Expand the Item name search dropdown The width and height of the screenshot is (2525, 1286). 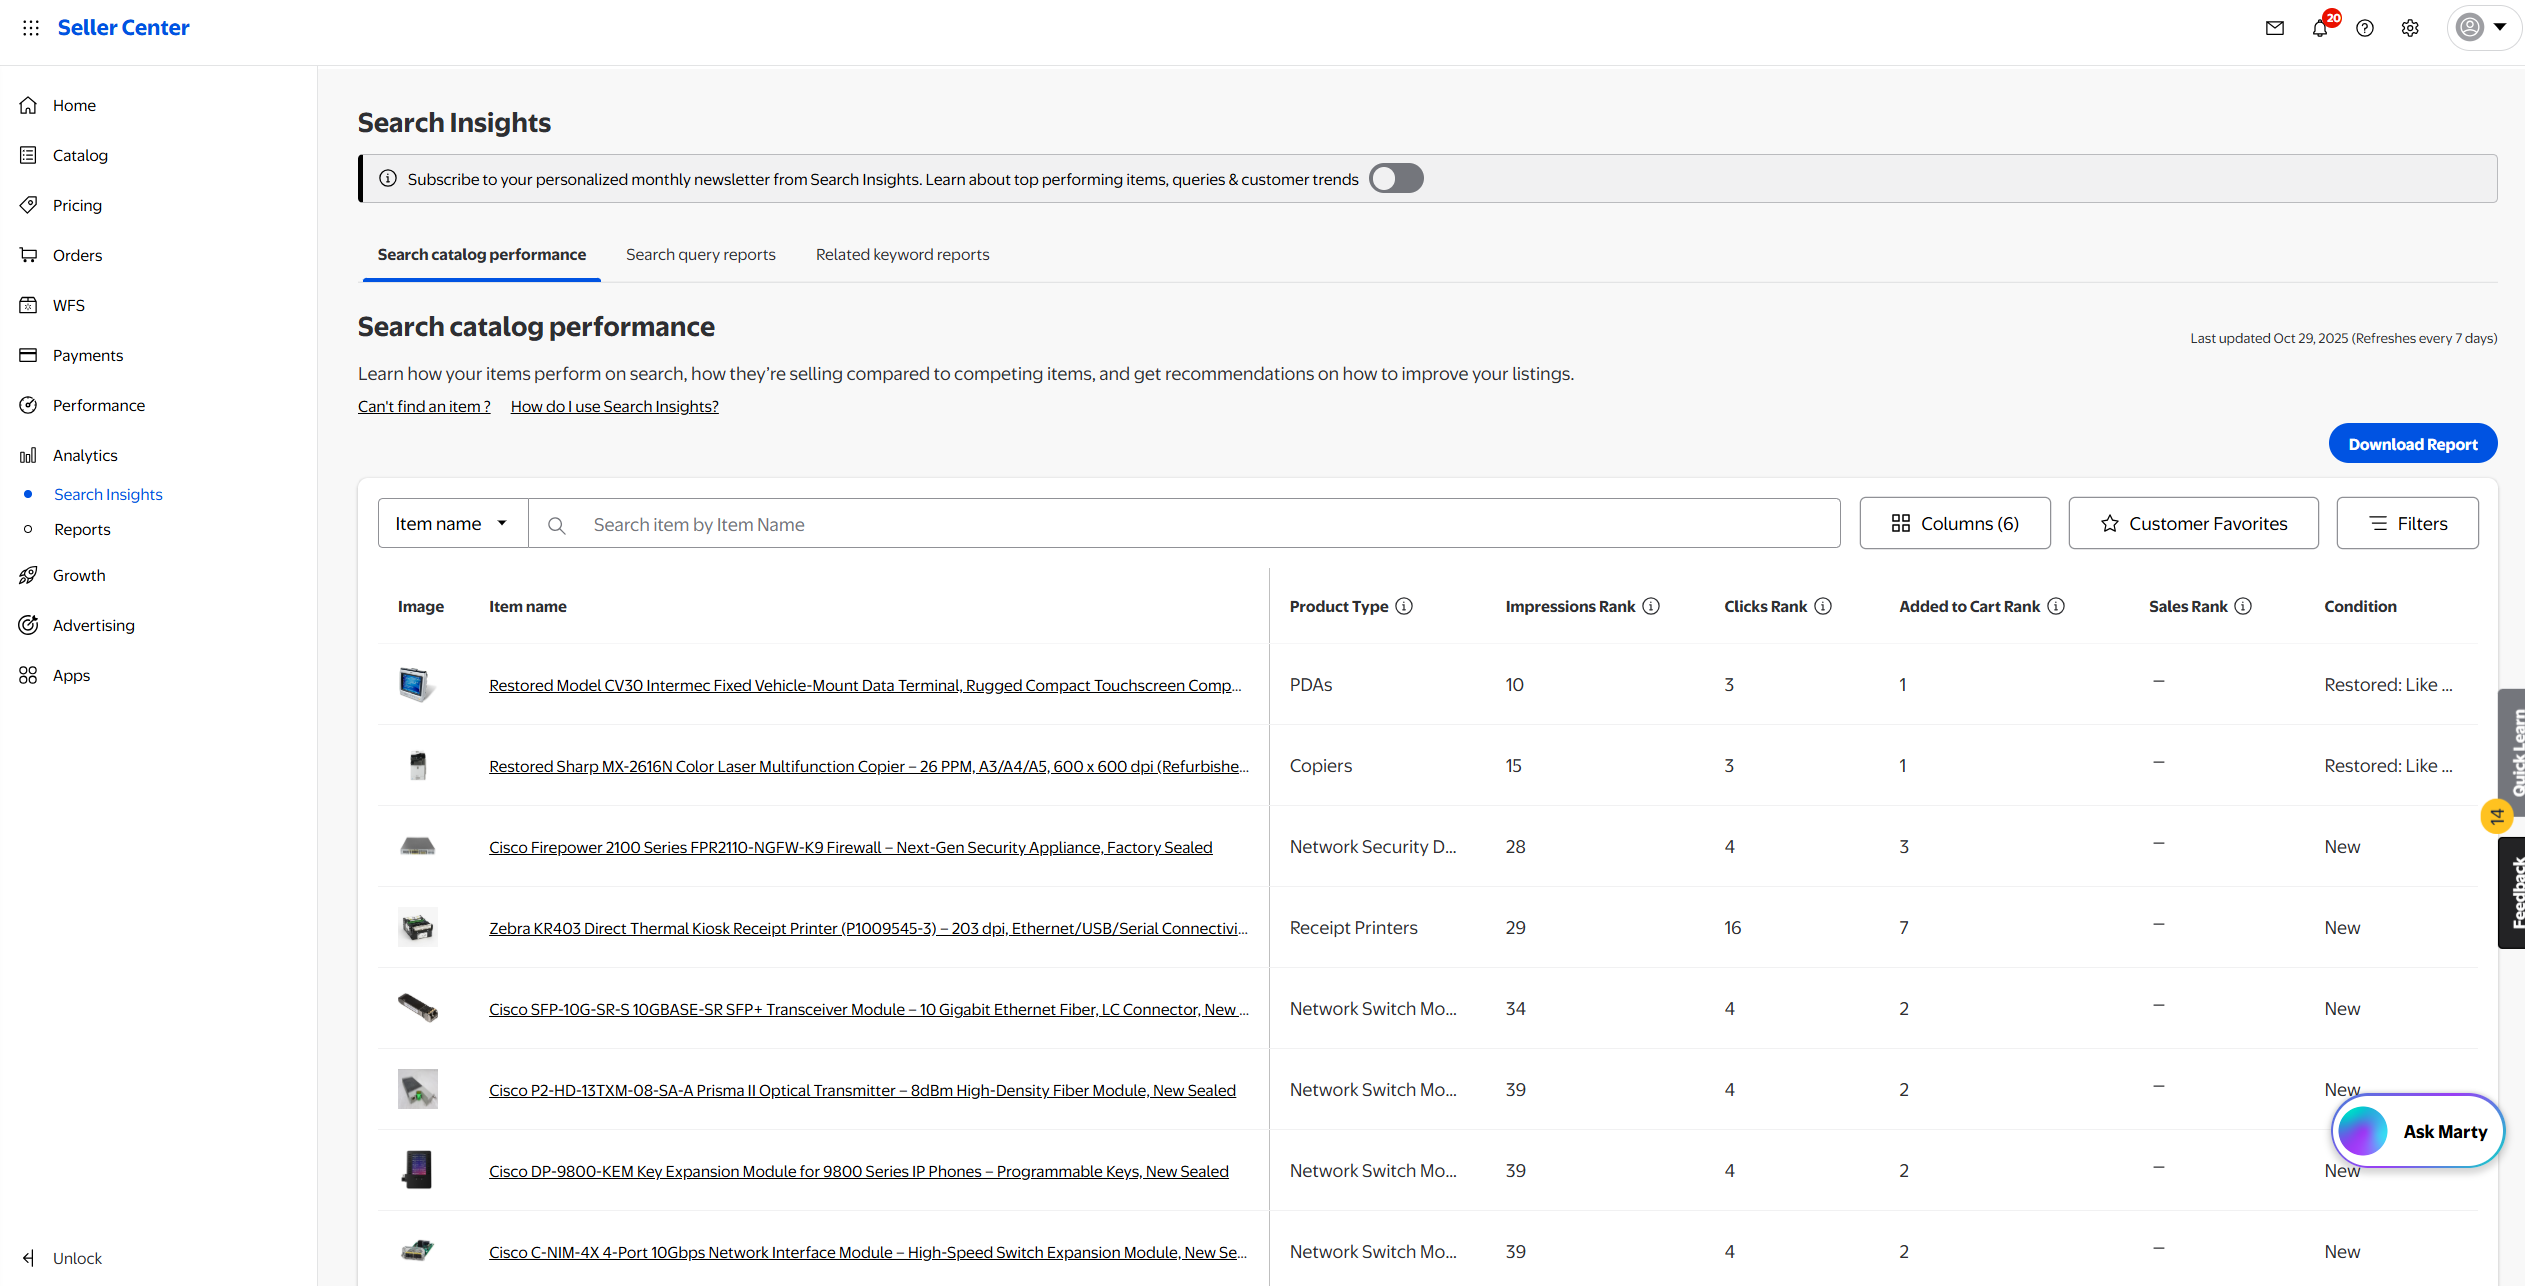click(x=453, y=523)
